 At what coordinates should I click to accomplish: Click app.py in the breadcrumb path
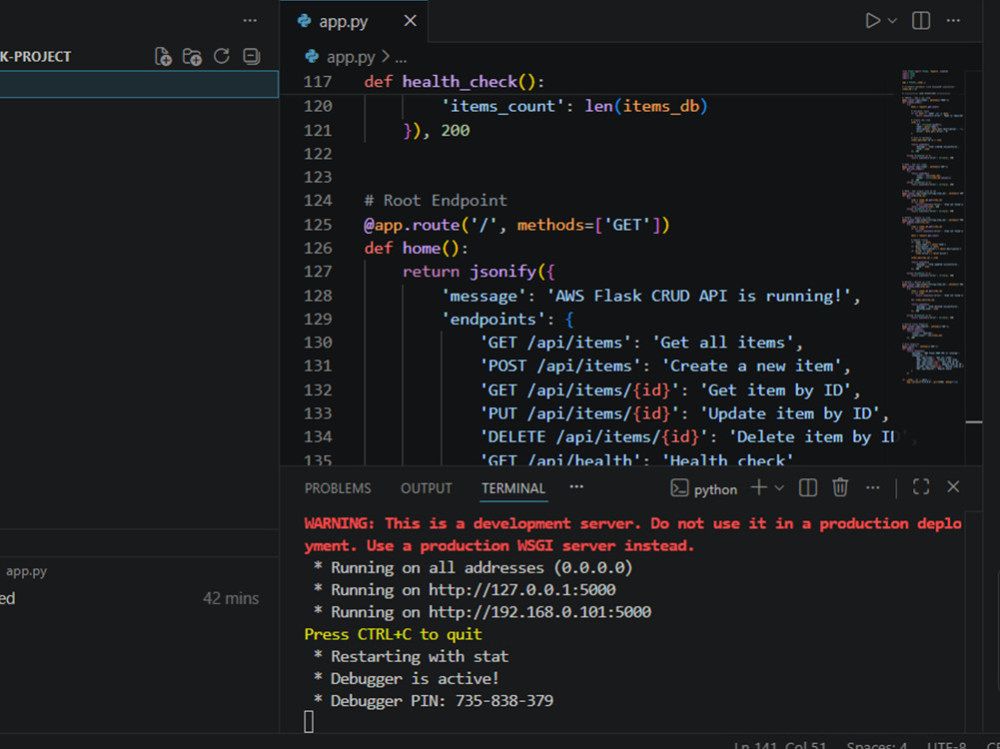(351, 57)
